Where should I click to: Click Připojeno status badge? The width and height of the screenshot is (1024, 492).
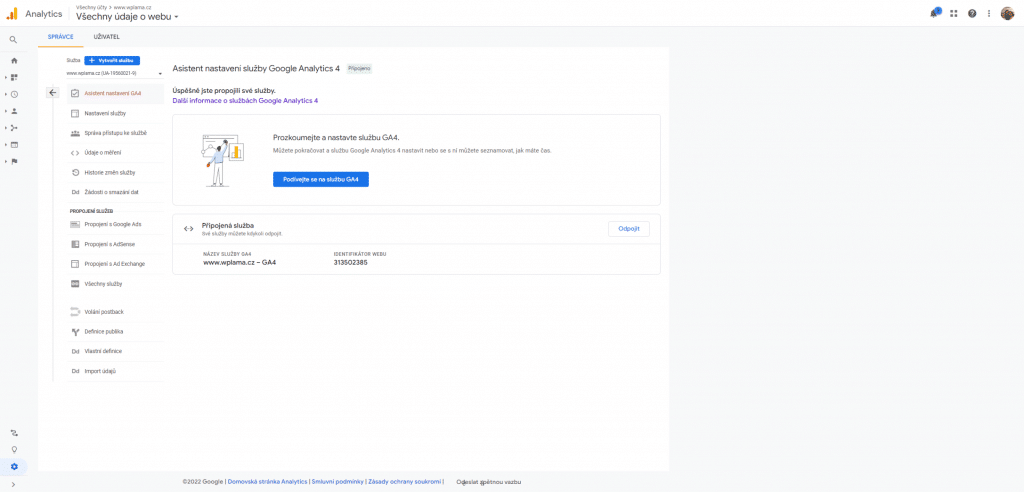(359, 68)
